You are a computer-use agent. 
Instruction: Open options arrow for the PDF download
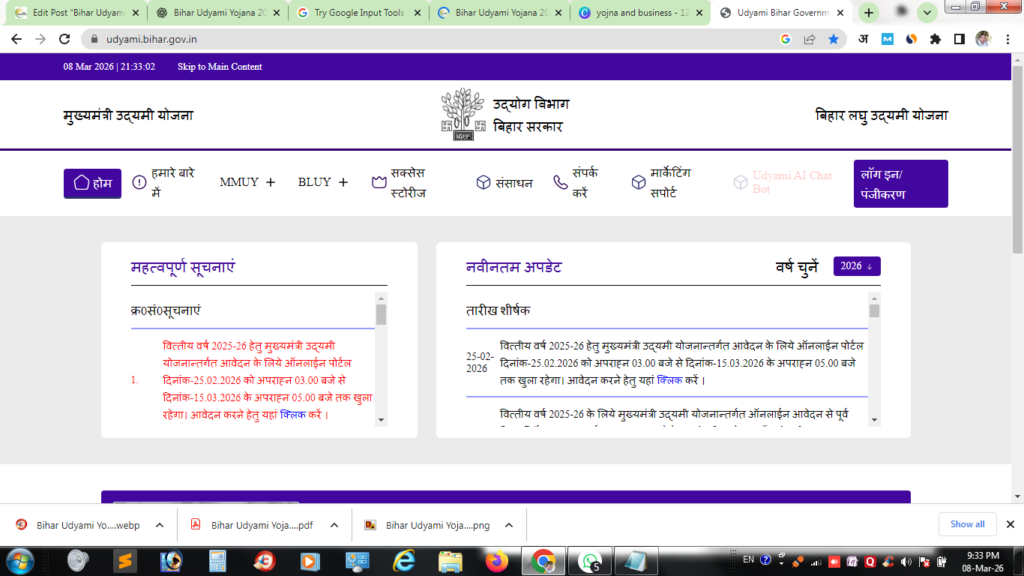tap(333, 525)
